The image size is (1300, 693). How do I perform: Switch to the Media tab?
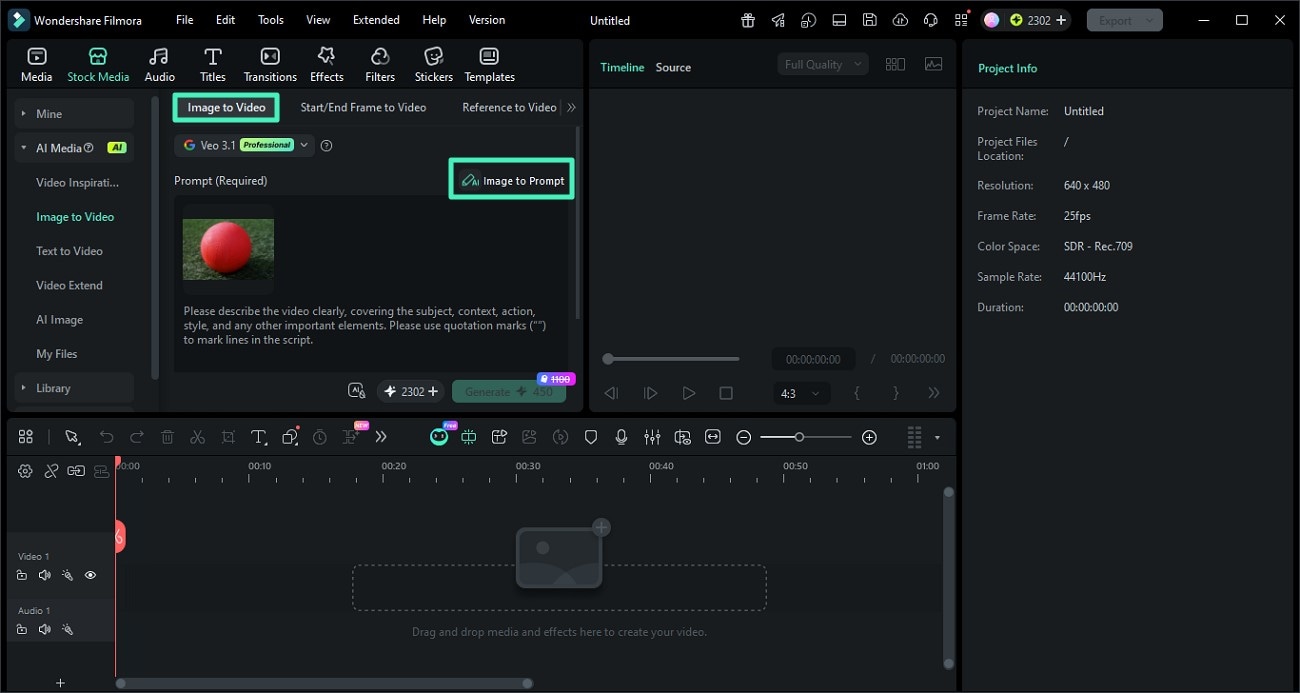pyautogui.click(x=36, y=65)
